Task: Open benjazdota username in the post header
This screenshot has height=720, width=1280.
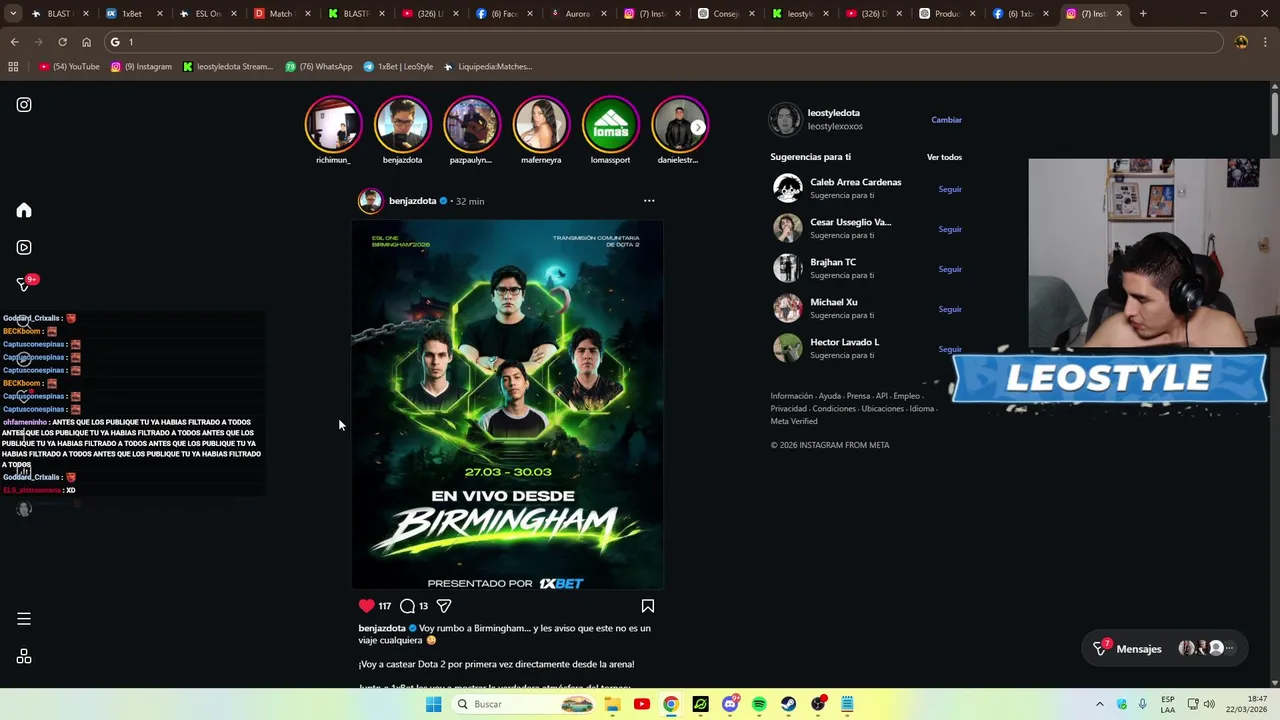Action: pyautogui.click(x=412, y=201)
